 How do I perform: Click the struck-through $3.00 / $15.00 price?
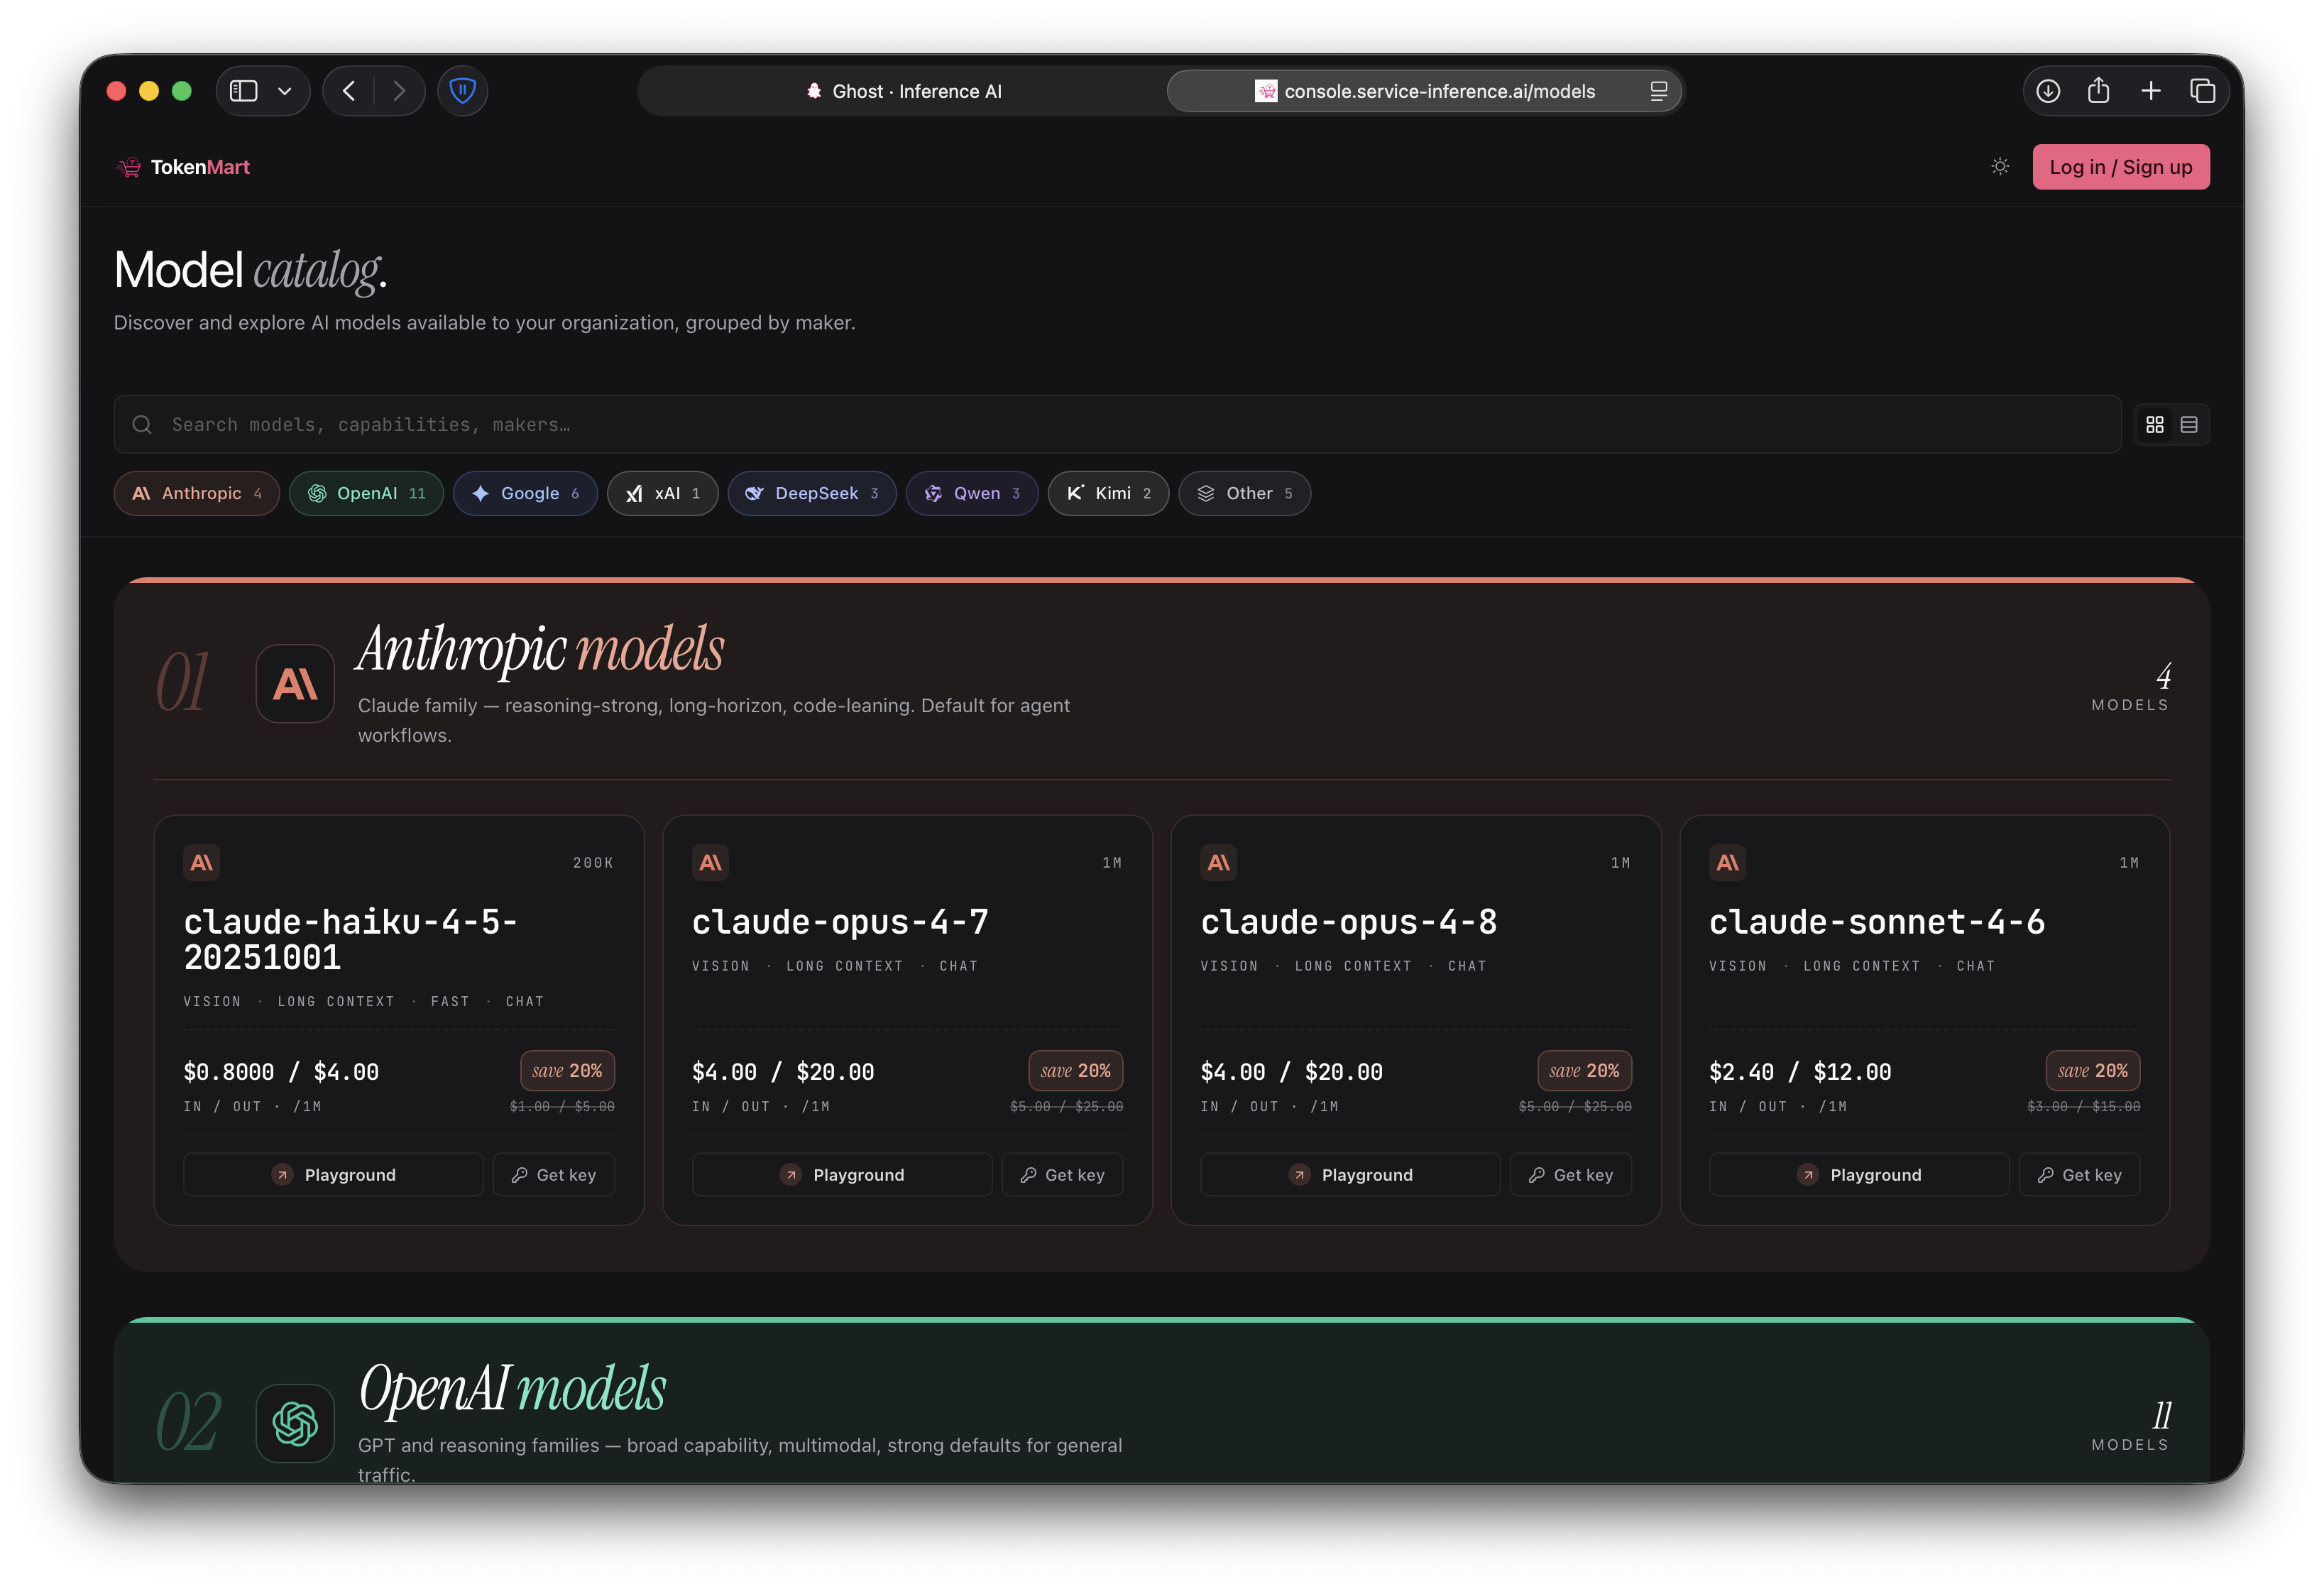(x=2083, y=1106)
